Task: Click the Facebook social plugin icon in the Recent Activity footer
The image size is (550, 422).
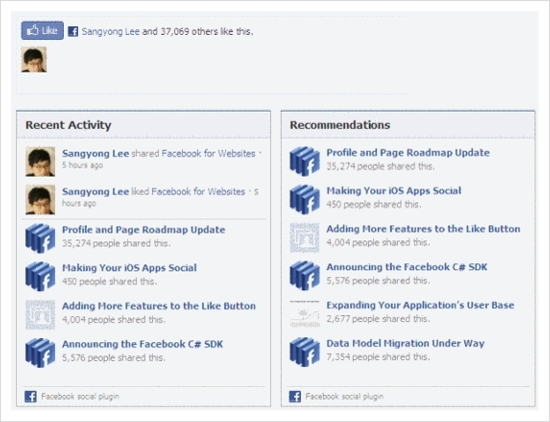Action: [31, 396]
